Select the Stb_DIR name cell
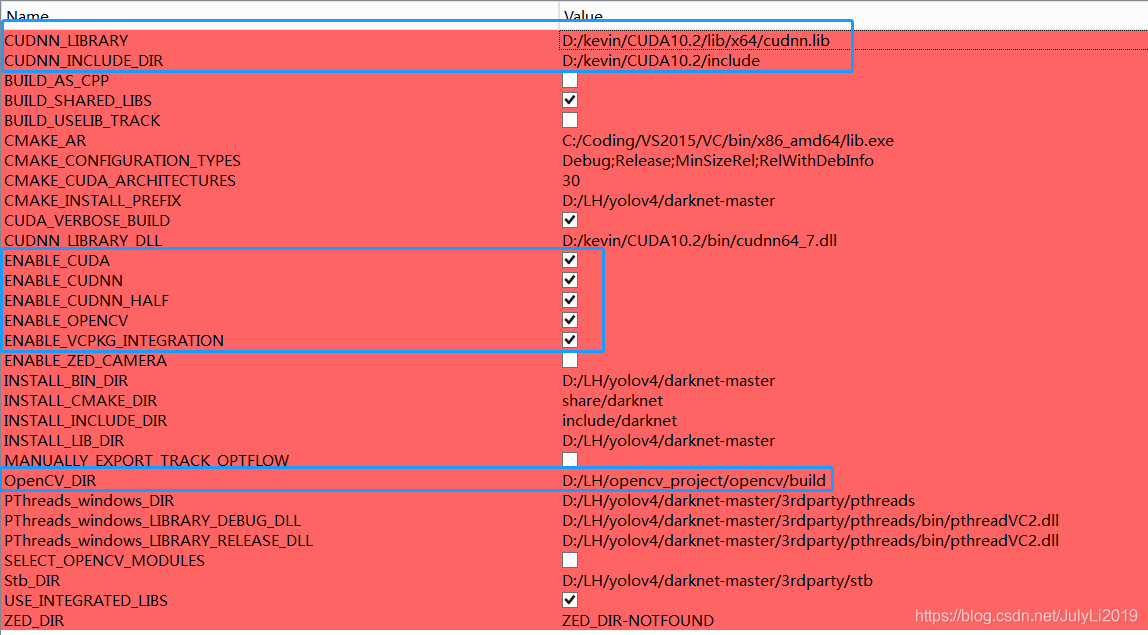The width and height of the screenshot is (1148, 635). [32, 581]
